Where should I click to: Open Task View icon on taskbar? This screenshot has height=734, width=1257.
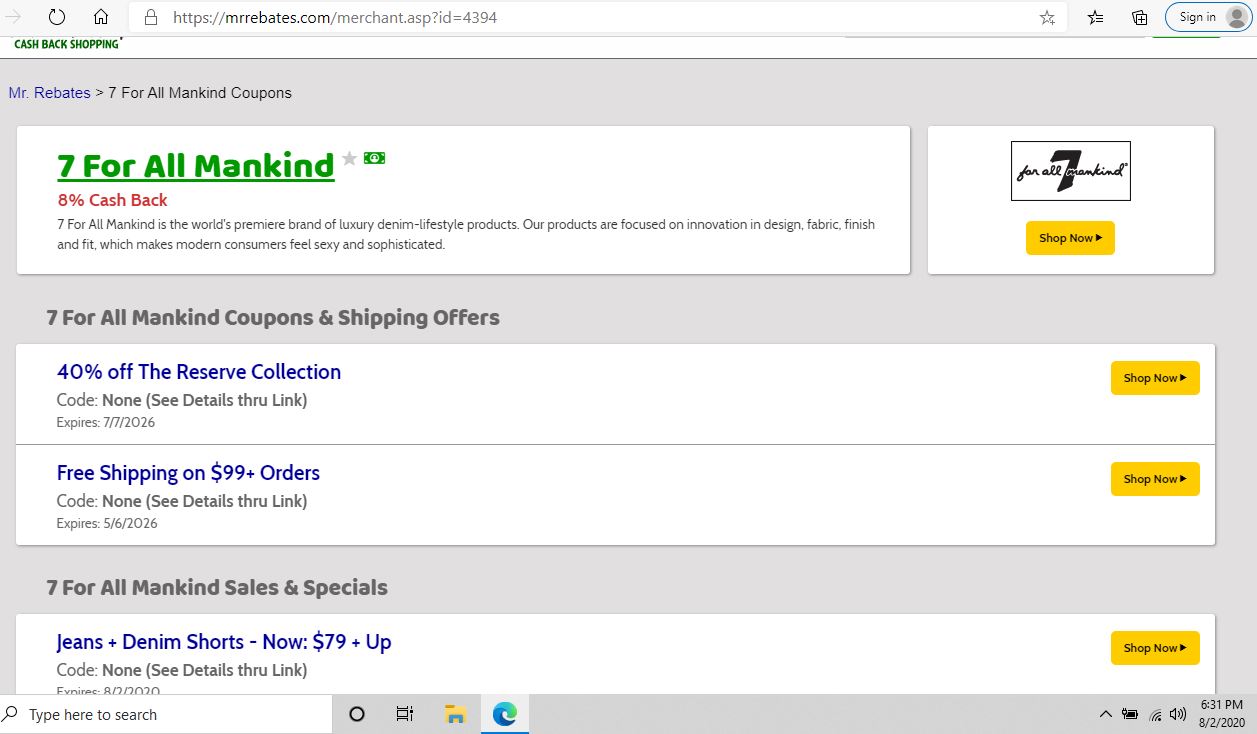point(405,714)
